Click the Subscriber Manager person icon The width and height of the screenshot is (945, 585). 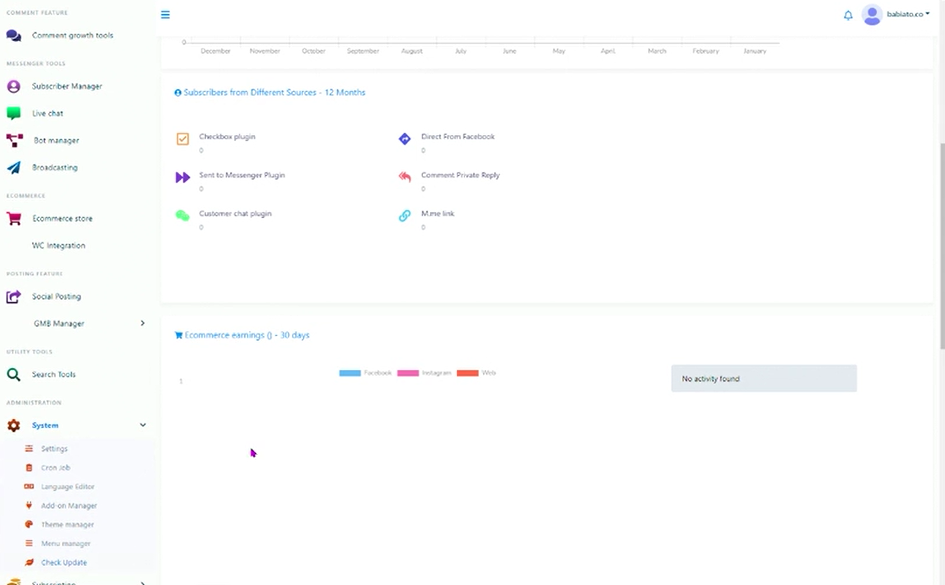pyautogui.click(x=14, y=87)
